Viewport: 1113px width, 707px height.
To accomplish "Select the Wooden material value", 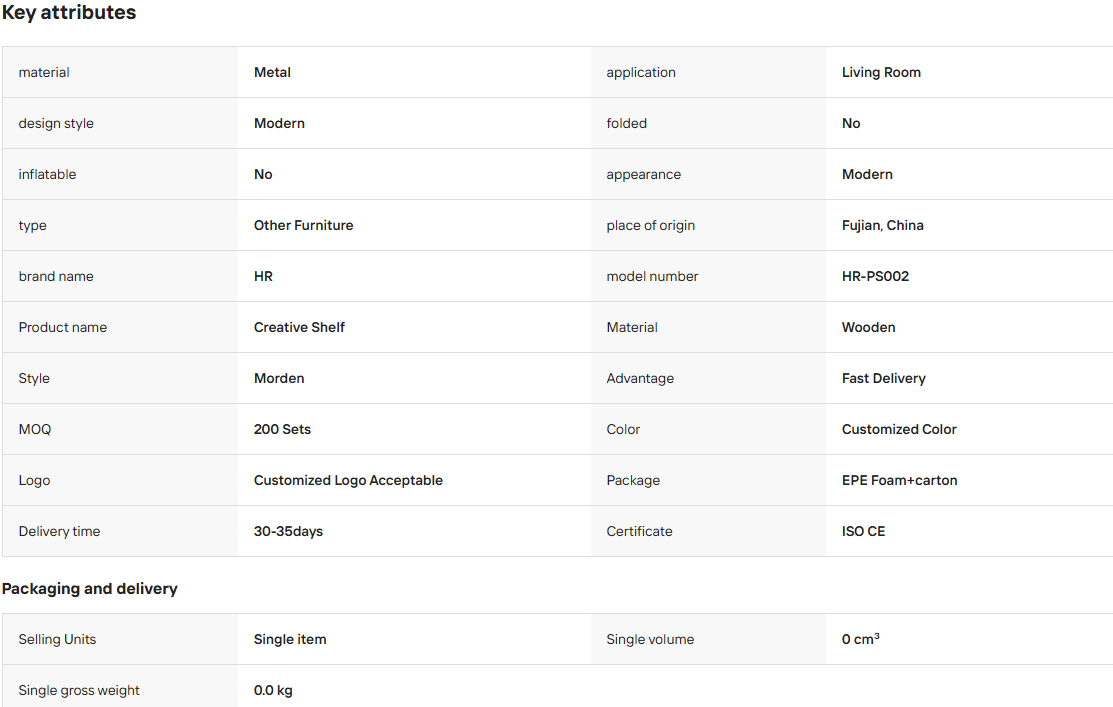I will 869,327.
